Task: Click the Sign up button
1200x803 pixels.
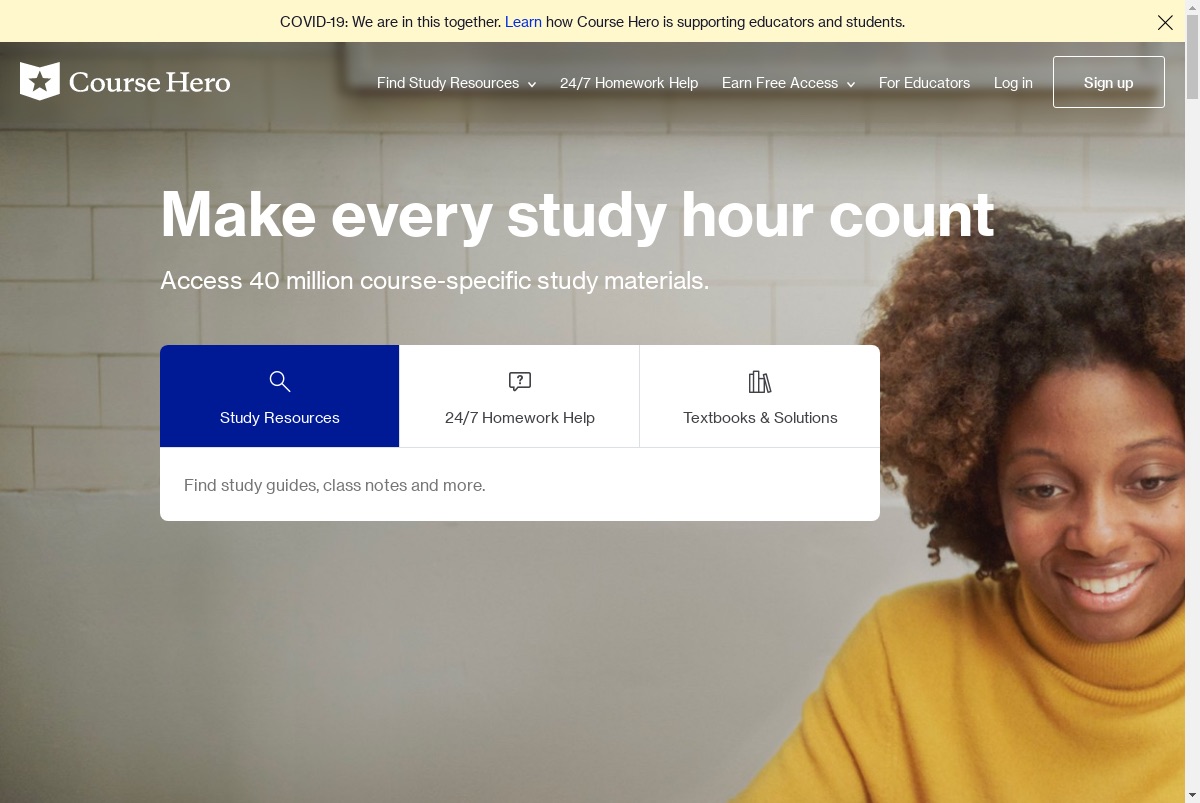Action: tap(1109, 82)
